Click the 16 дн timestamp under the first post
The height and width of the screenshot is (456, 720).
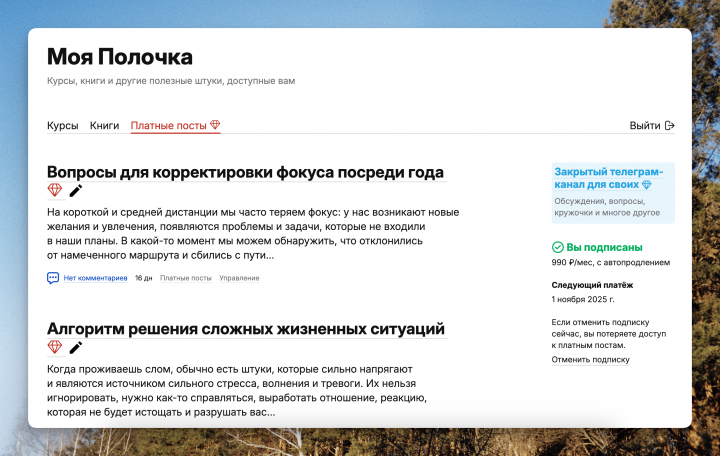pos(143,278)
